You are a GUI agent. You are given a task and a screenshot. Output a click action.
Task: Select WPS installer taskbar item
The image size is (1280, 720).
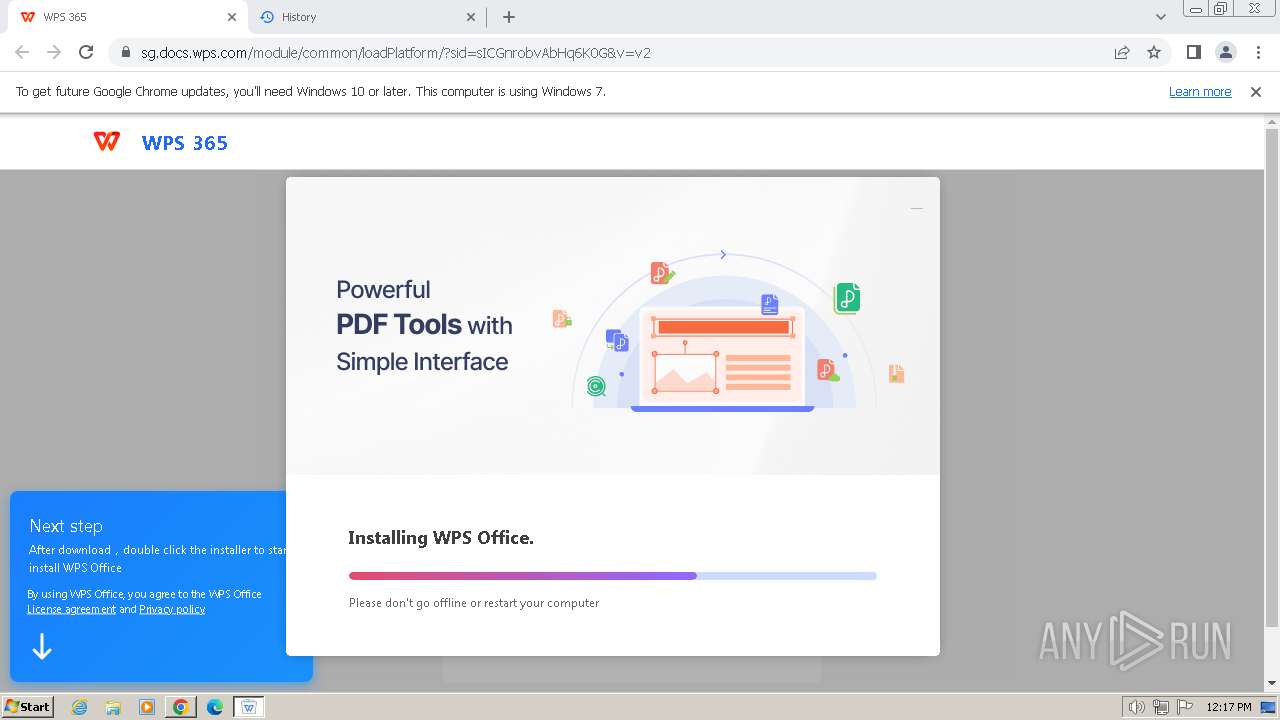249,707
